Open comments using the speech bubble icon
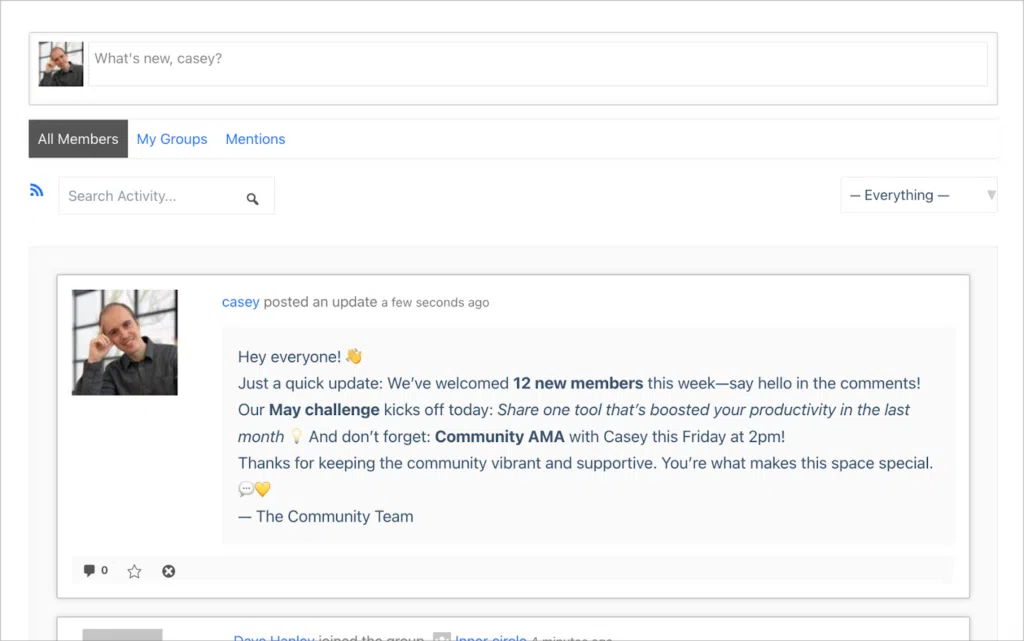The image size is (1024, 641). tap(90, 570)
